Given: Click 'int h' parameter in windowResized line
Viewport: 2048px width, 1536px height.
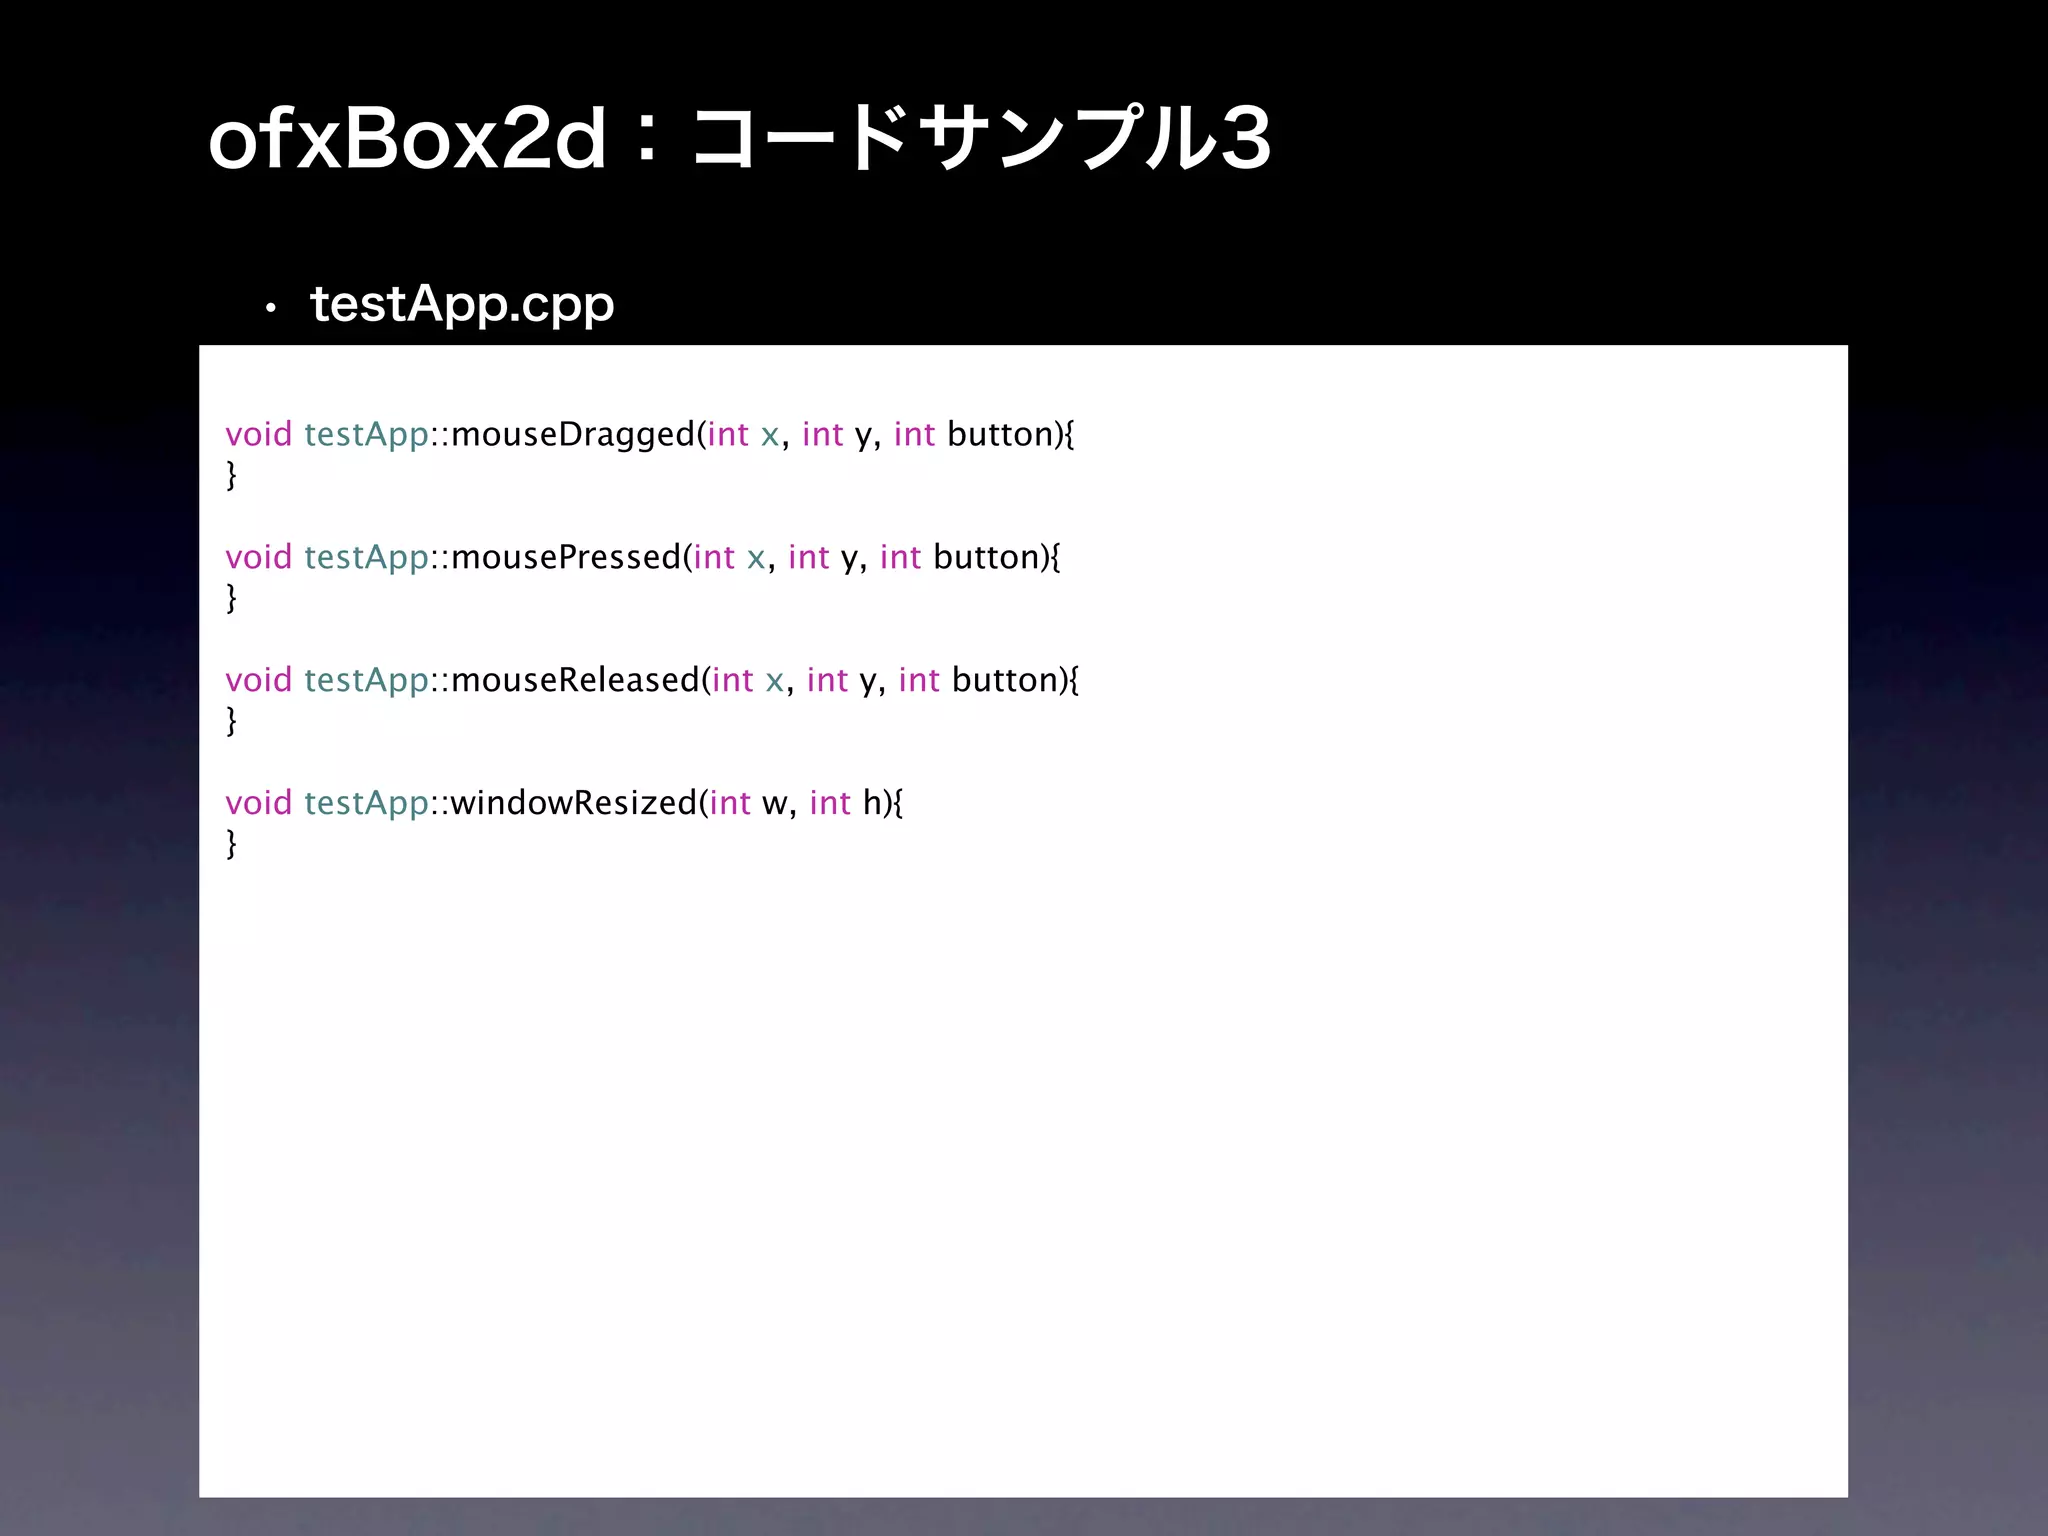Looking at the screenshot, I should coord(846,803).
